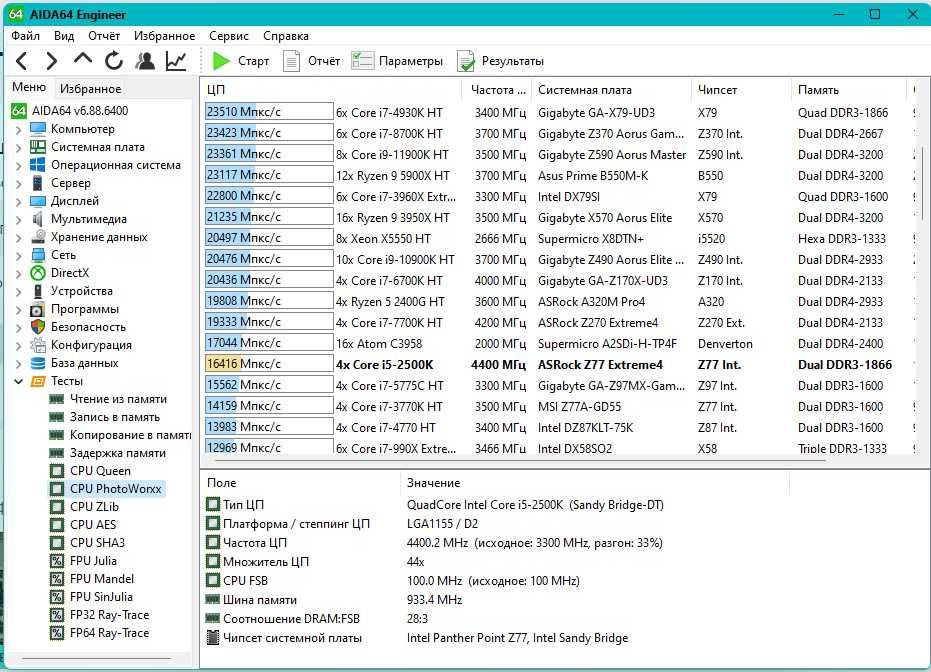Viewport: 931px width, 672px height.
Task: Expand the Хранение данных tree node
Action: [18, 237]
